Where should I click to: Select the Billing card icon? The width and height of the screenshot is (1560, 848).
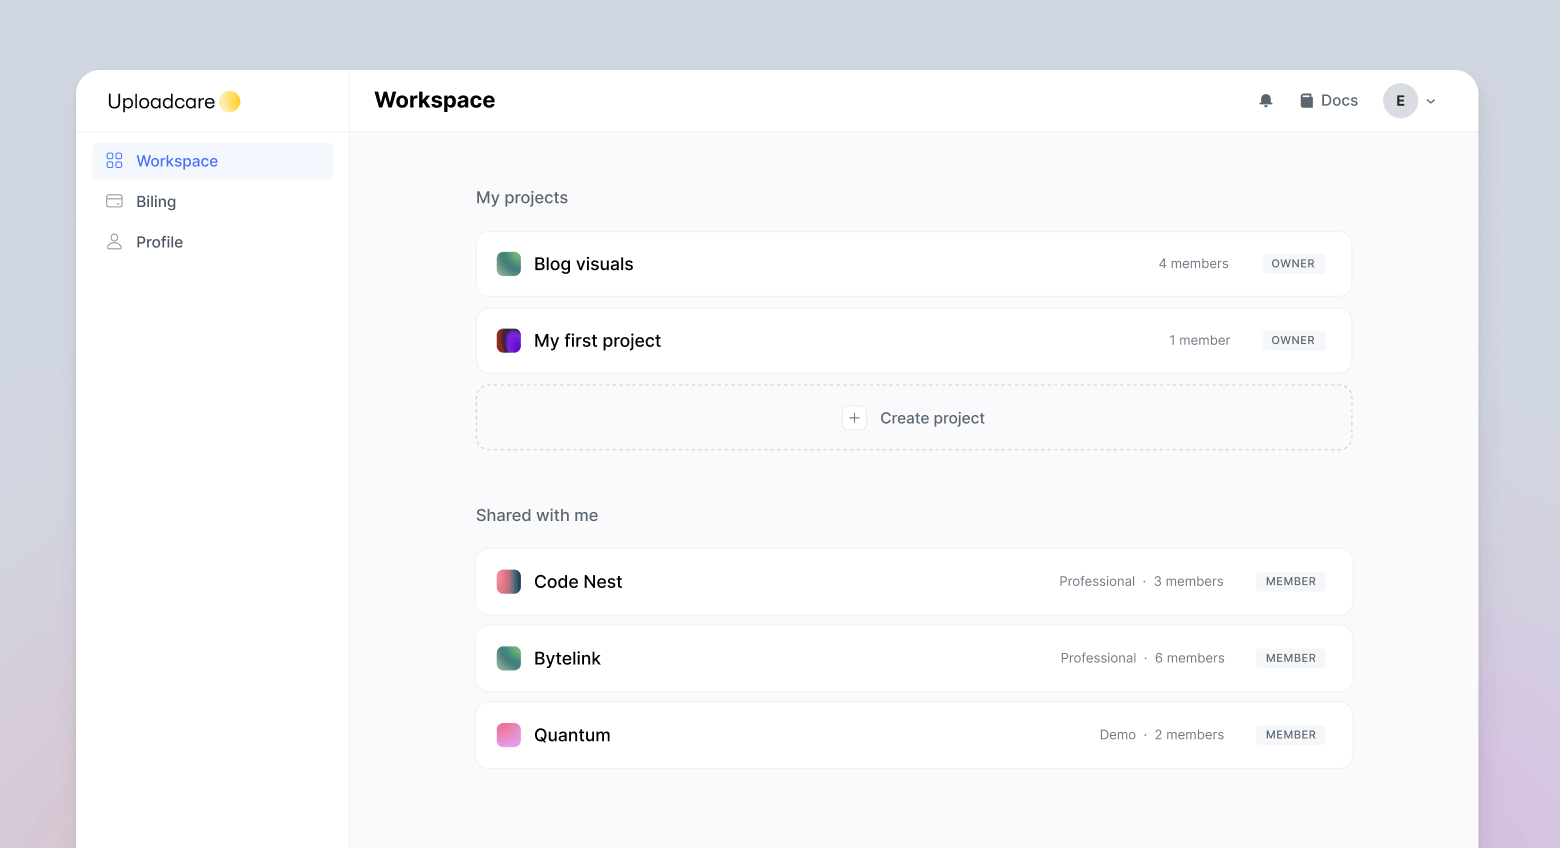(x=113, y=201)
